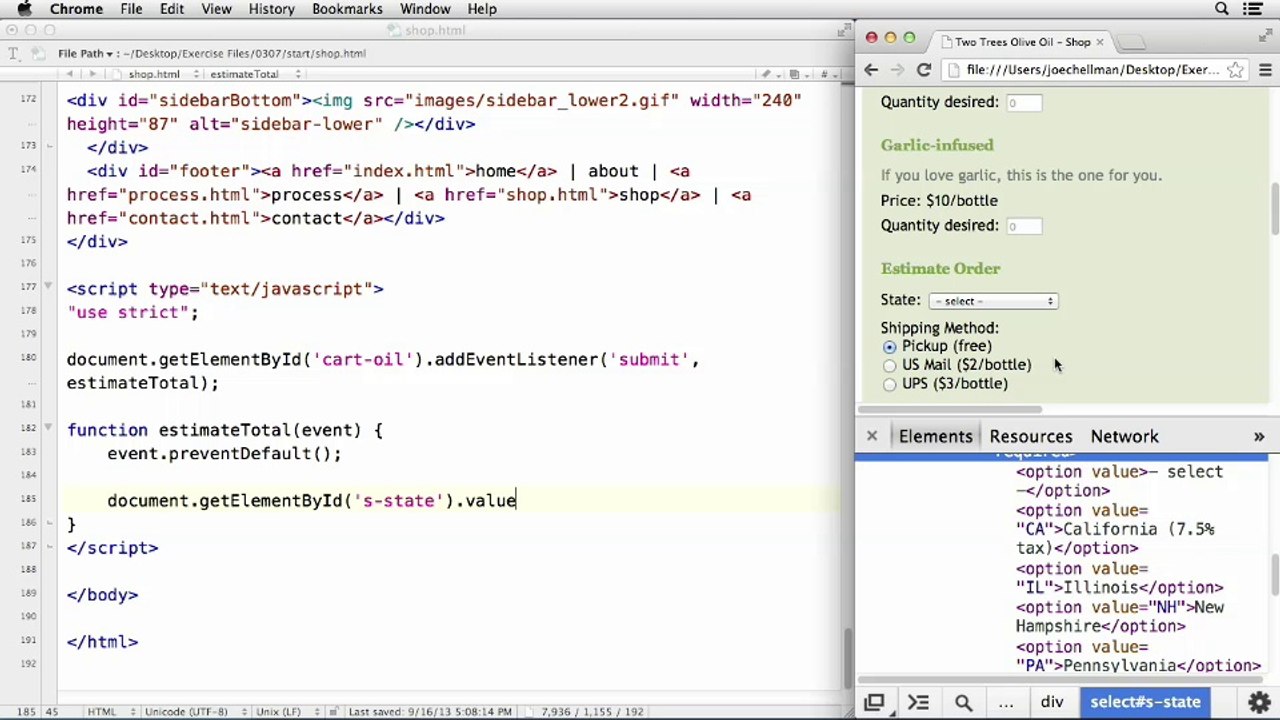Screen dimensions: 1280x720
Task: Select the Pickup (free) radio button
Action: [889, 347]
